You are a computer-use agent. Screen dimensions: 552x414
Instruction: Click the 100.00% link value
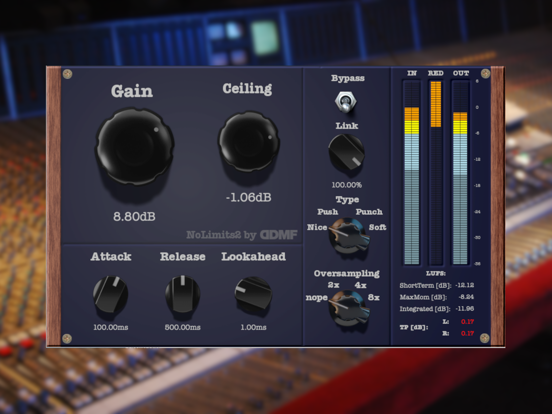click(347, 185)
